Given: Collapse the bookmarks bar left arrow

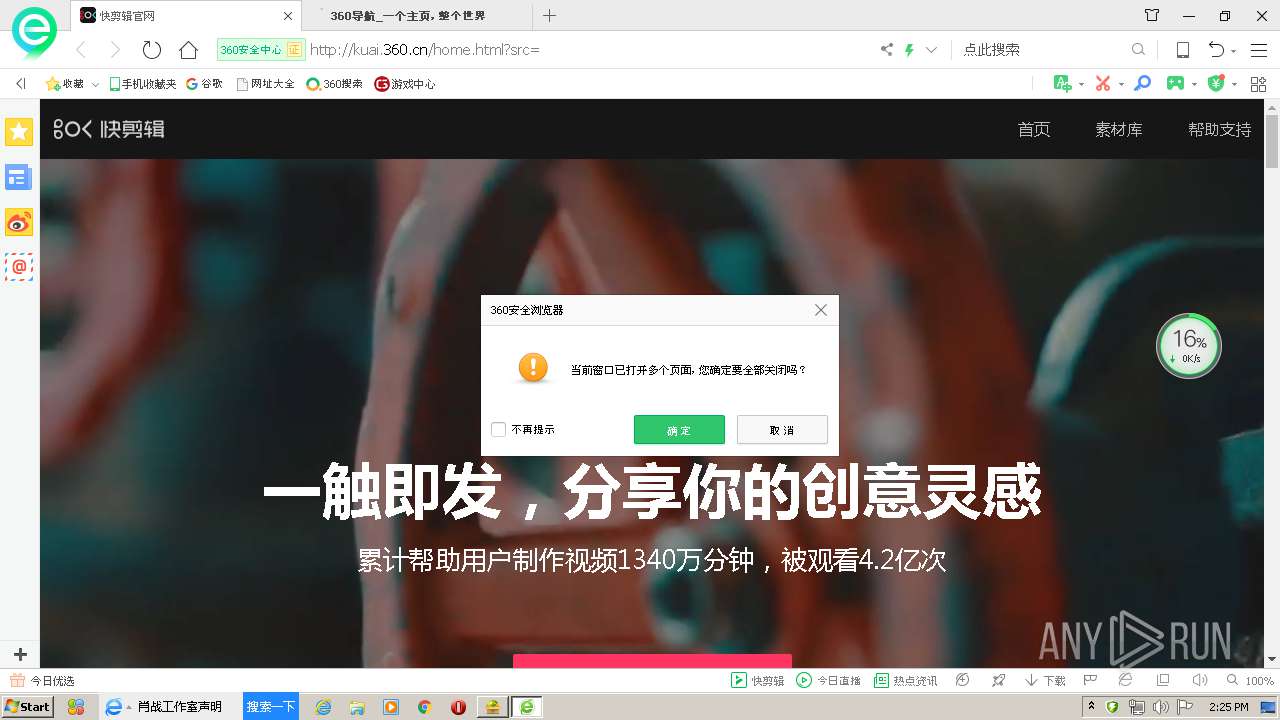Looking at the screenshot, I should click(x=20, y=84).
